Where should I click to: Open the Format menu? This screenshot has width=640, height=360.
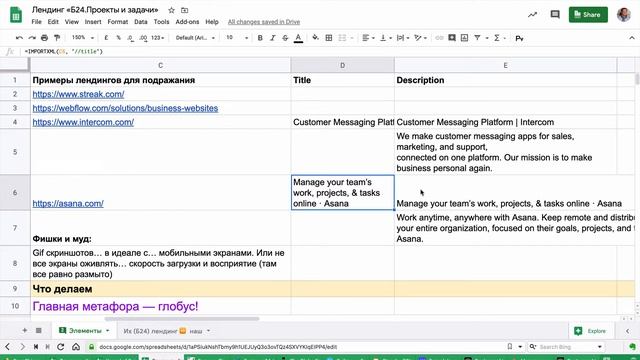coord(118,22)
